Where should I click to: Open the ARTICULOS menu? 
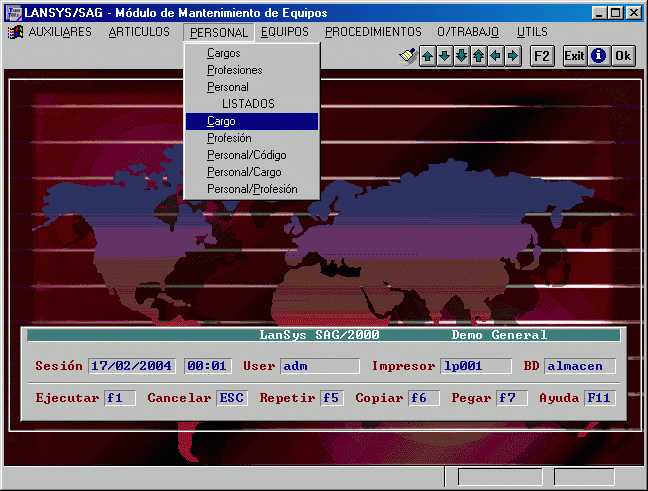pos(139,32)
